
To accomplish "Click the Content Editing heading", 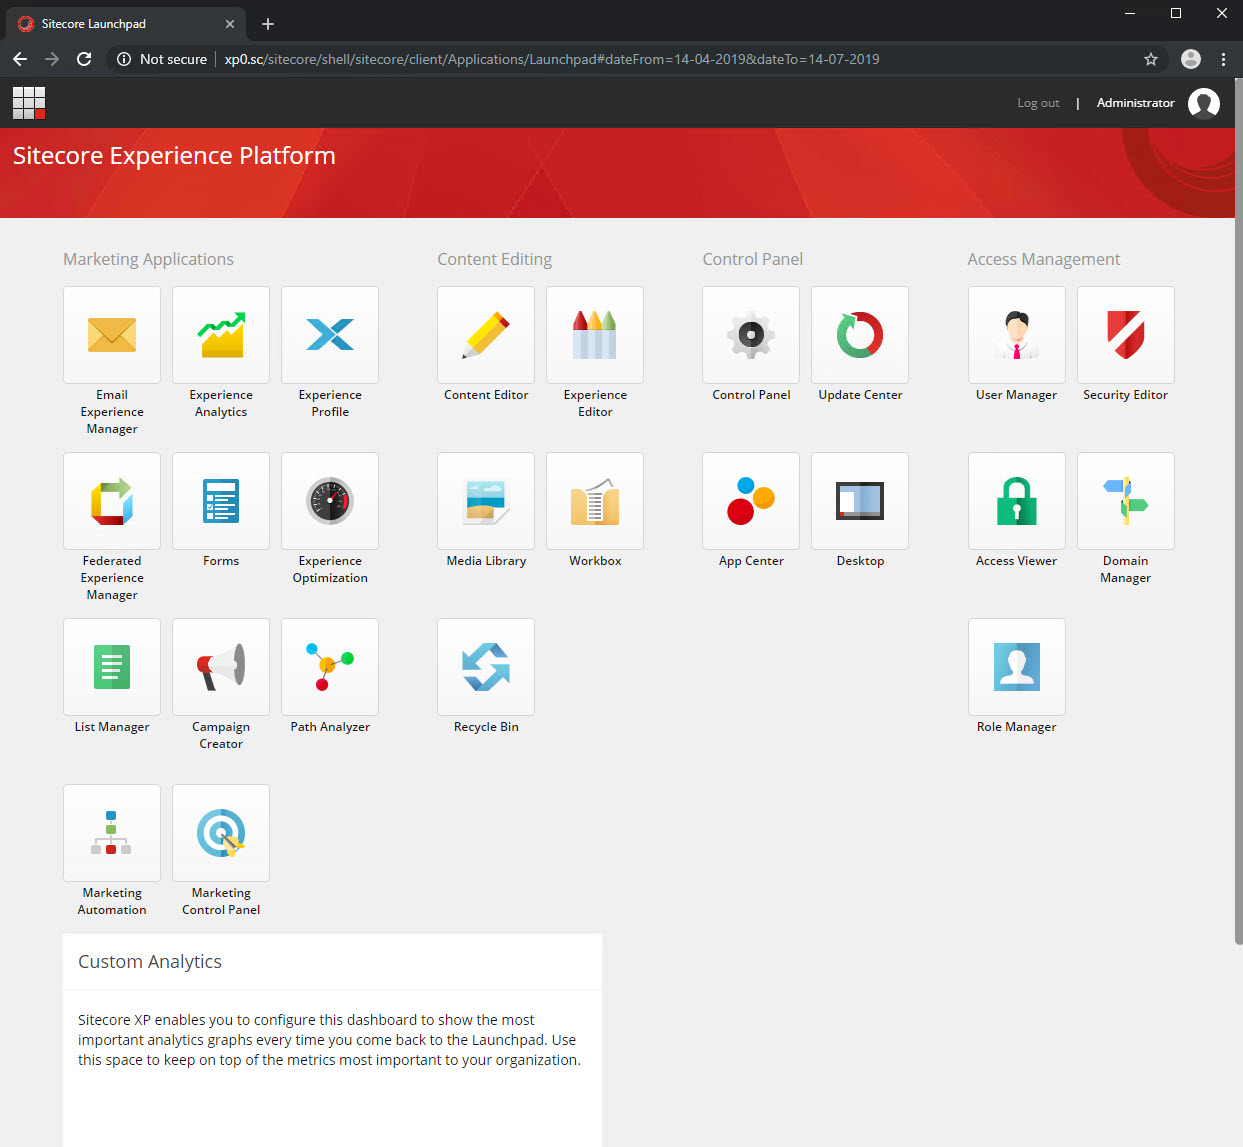I will (x=494, y=259).
